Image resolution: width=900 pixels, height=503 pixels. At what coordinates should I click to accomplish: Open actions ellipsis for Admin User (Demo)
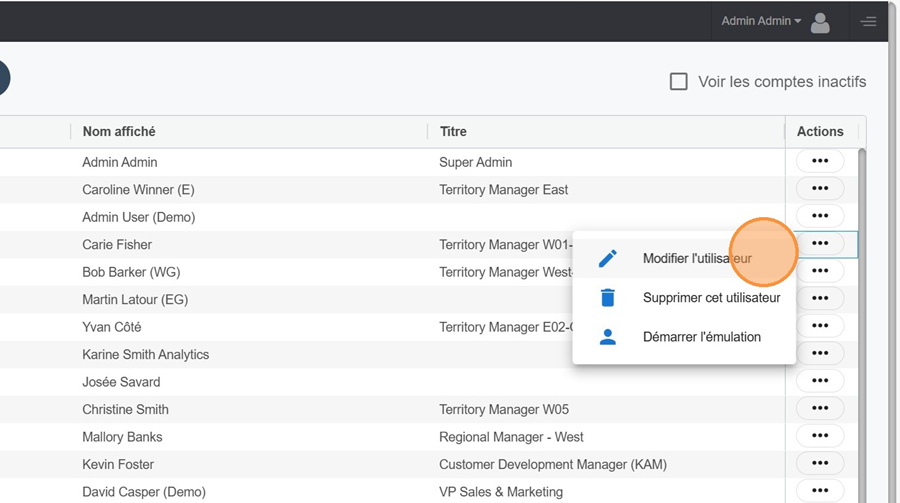[820, 216]
